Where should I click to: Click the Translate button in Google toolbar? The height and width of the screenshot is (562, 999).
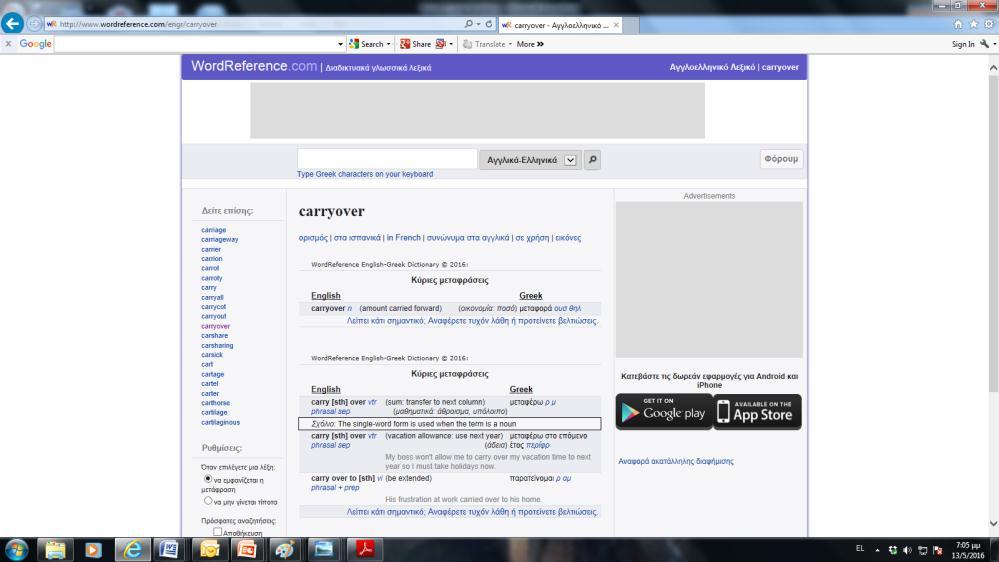[x=484, y=44]
